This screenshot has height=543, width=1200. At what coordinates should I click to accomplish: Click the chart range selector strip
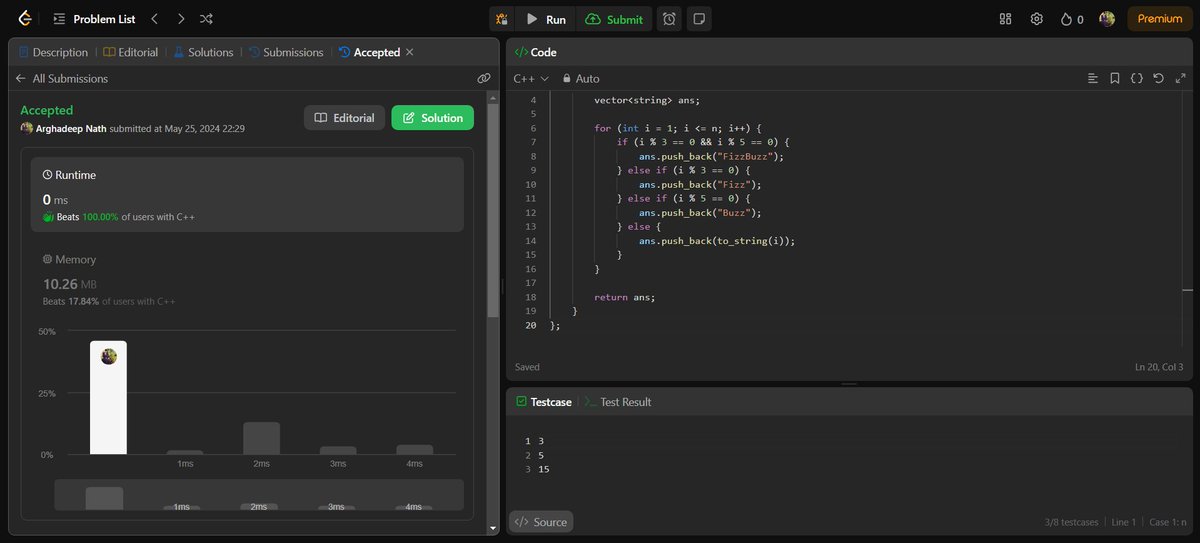point(259,496)
